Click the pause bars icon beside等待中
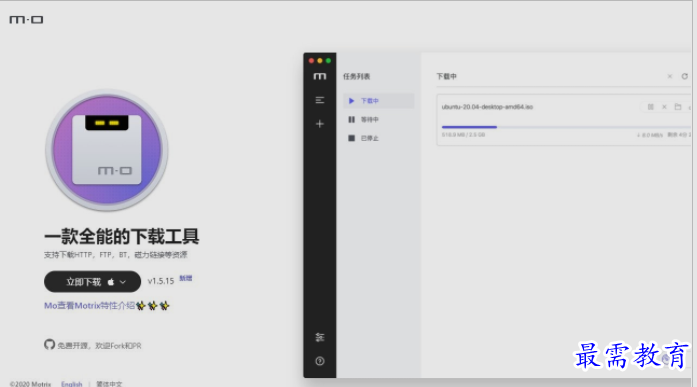Image resolution: width=697 pixels, height=387 pixels. 351,120
